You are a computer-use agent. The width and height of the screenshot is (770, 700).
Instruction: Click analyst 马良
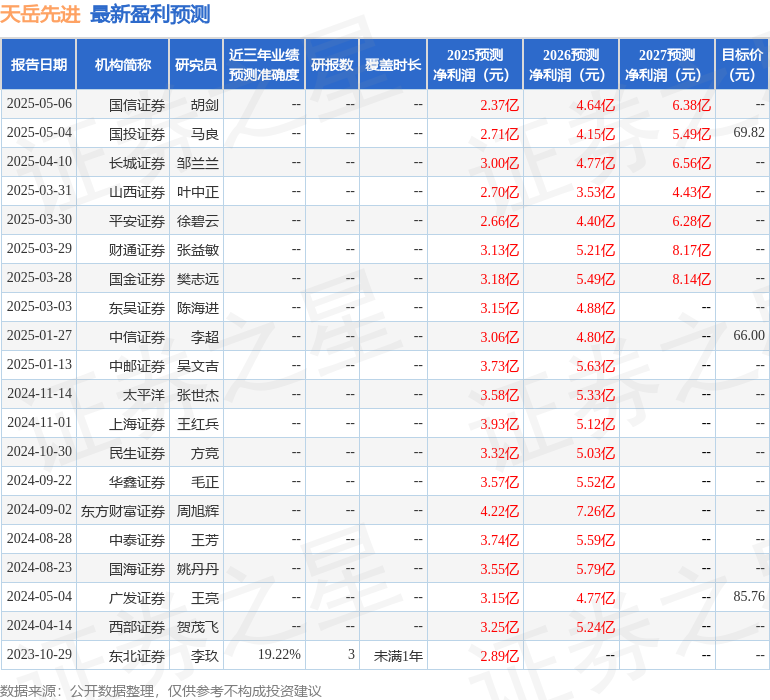tap(204, 134)
